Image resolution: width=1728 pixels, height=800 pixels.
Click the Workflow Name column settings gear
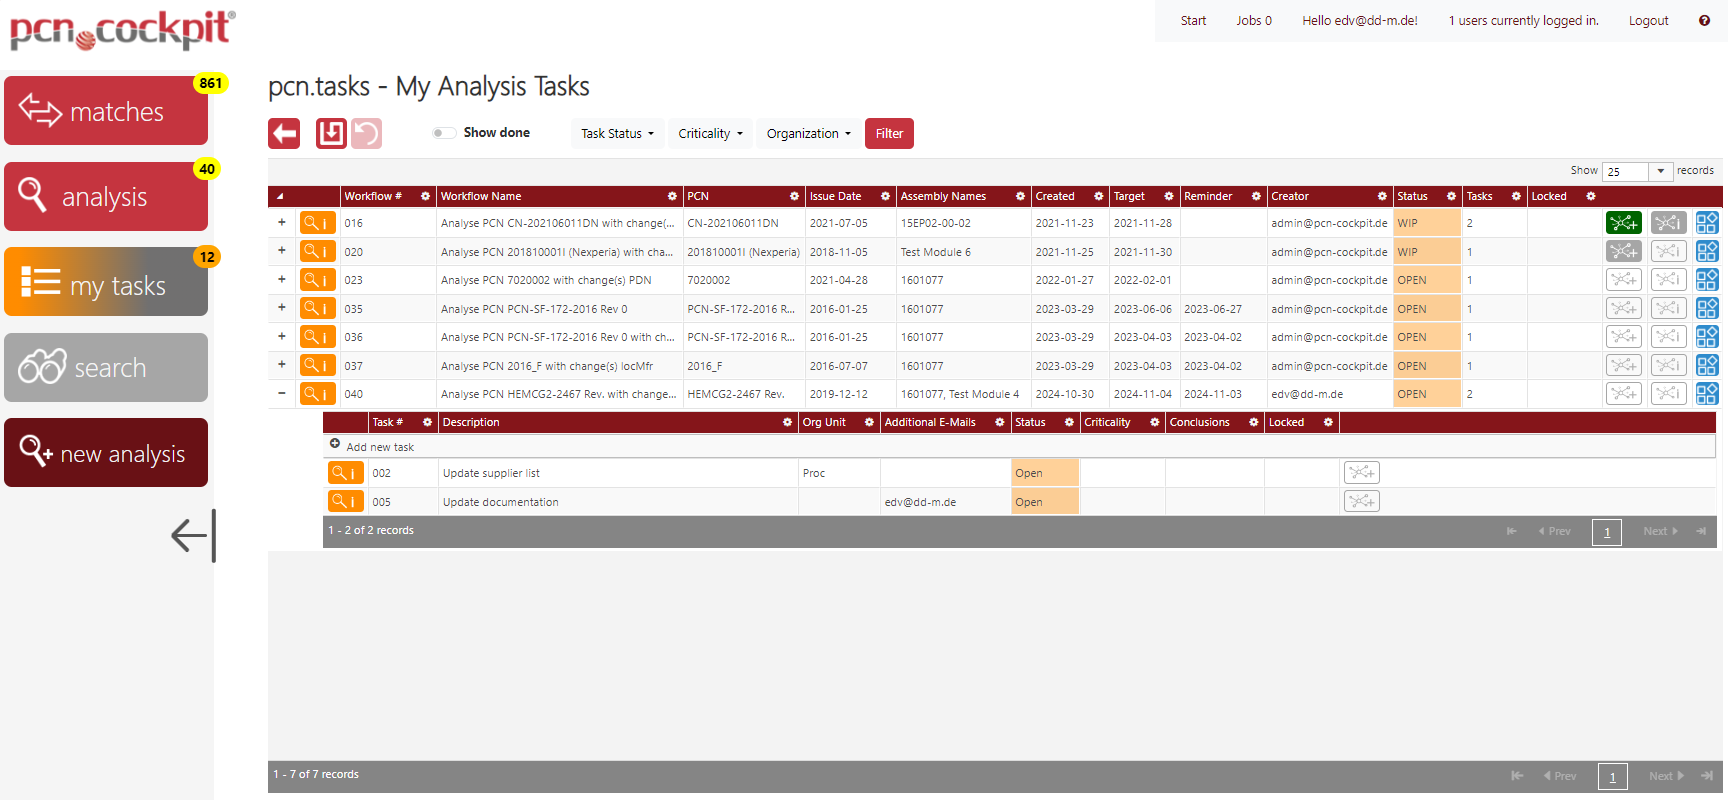click(x=672, y=197)
